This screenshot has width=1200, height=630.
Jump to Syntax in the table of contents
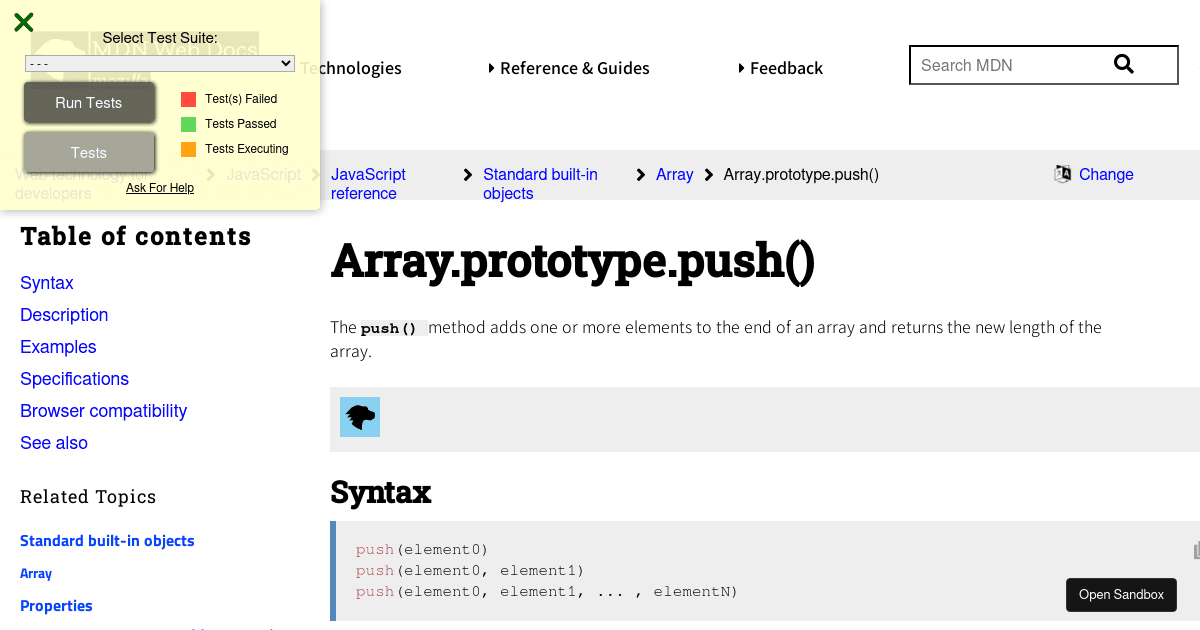(x=46, y=283)
